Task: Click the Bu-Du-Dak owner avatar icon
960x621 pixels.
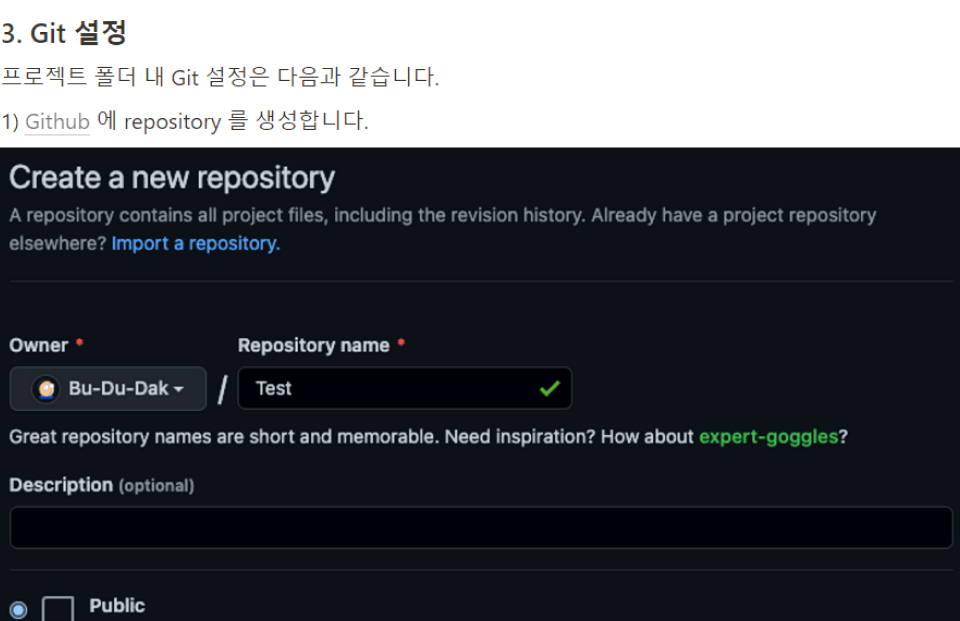Action: 46,389
